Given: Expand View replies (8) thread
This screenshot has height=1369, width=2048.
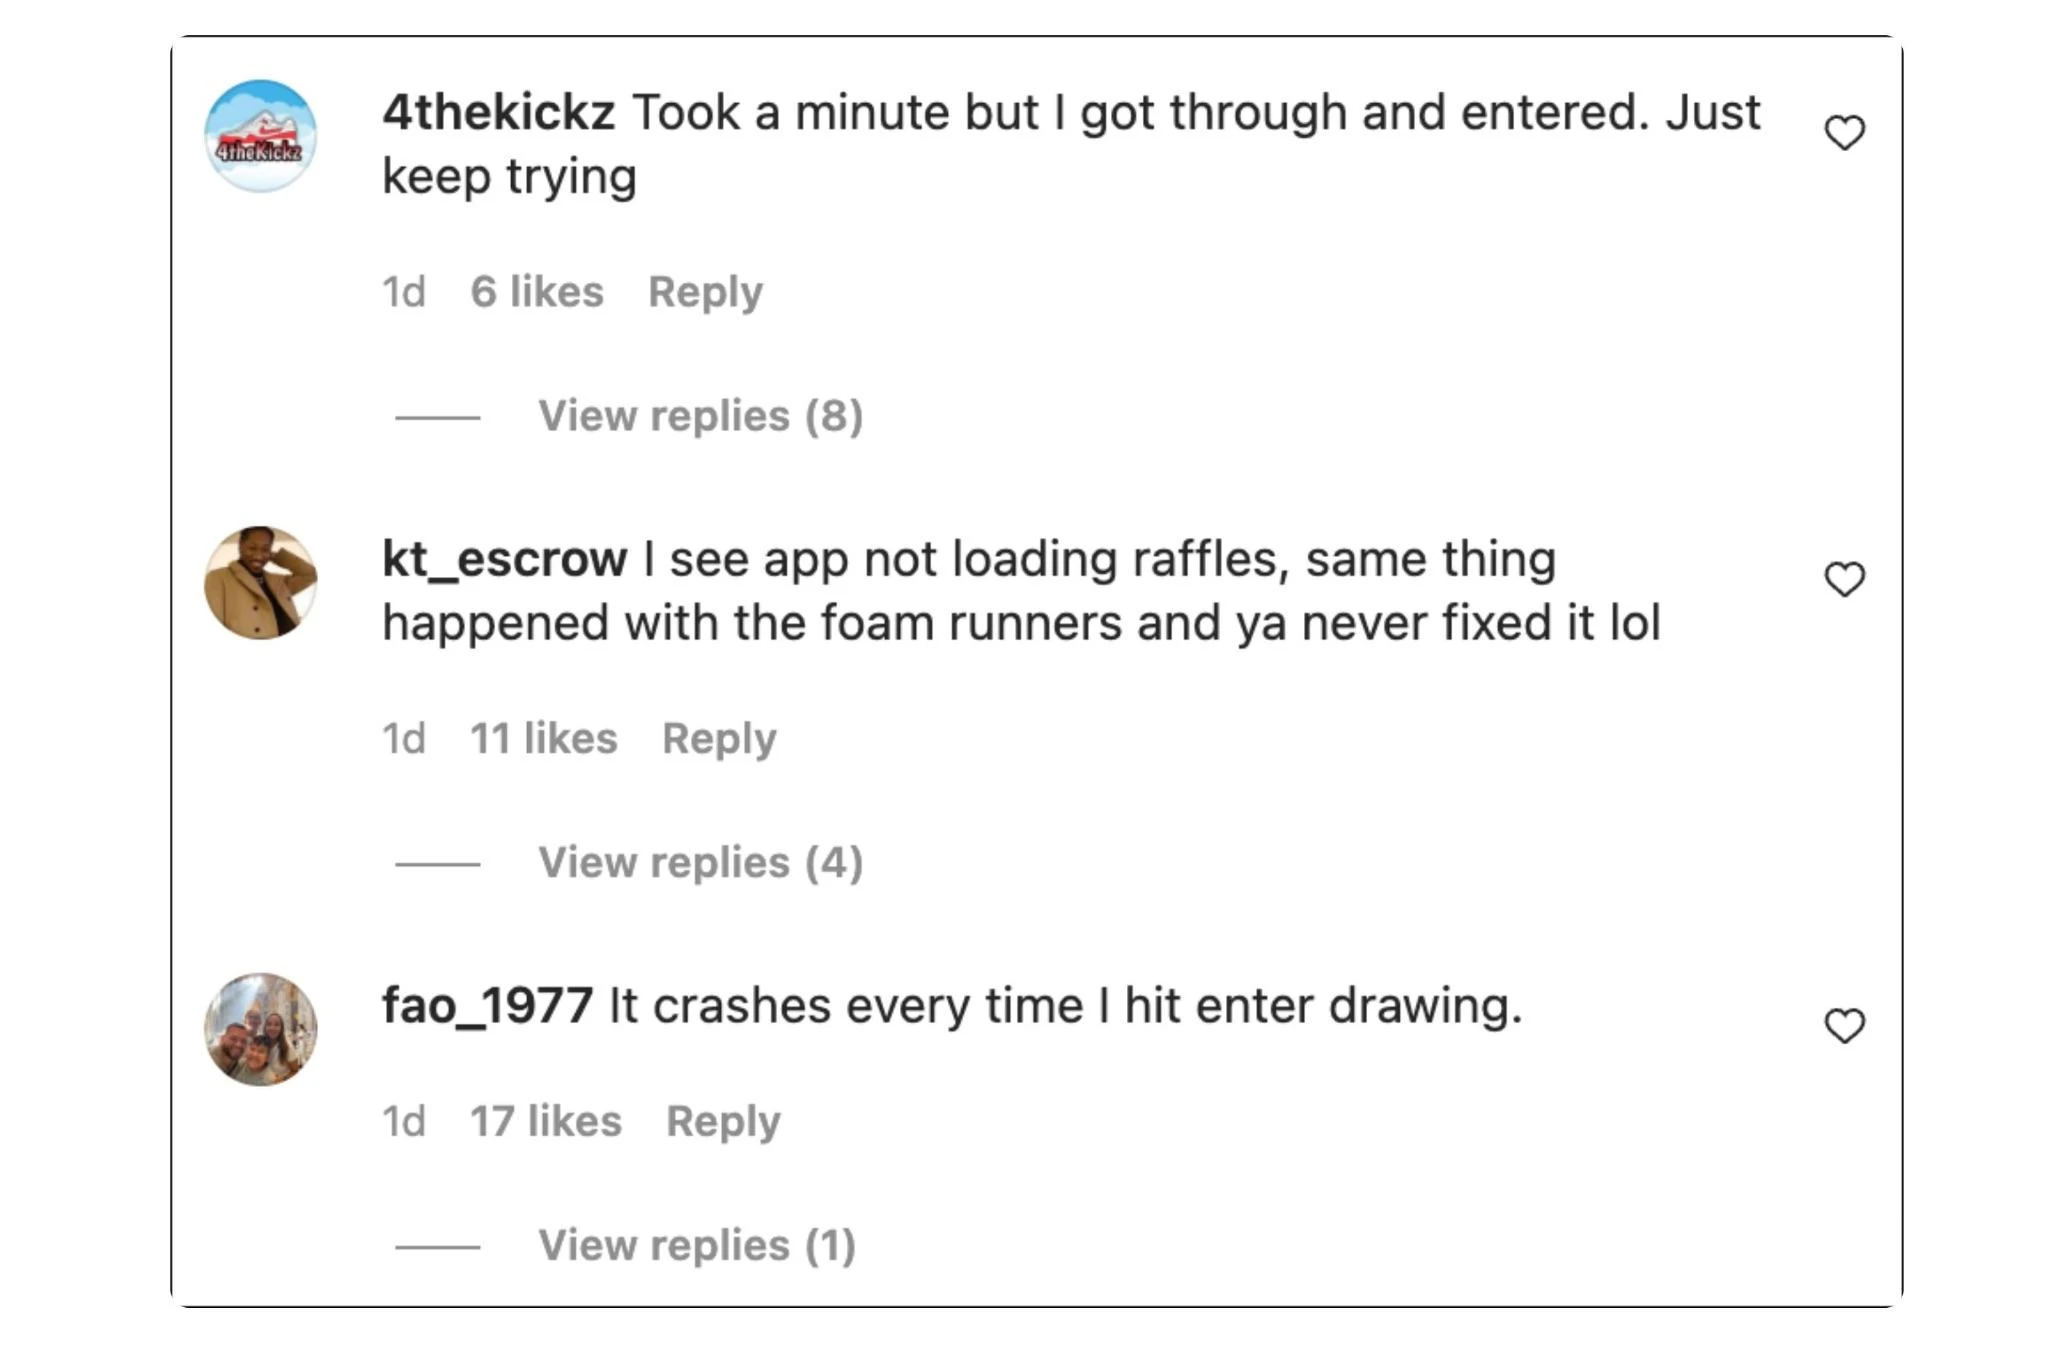Looking at the screenshot, I should pyautogui.click(x=700, y=416).
